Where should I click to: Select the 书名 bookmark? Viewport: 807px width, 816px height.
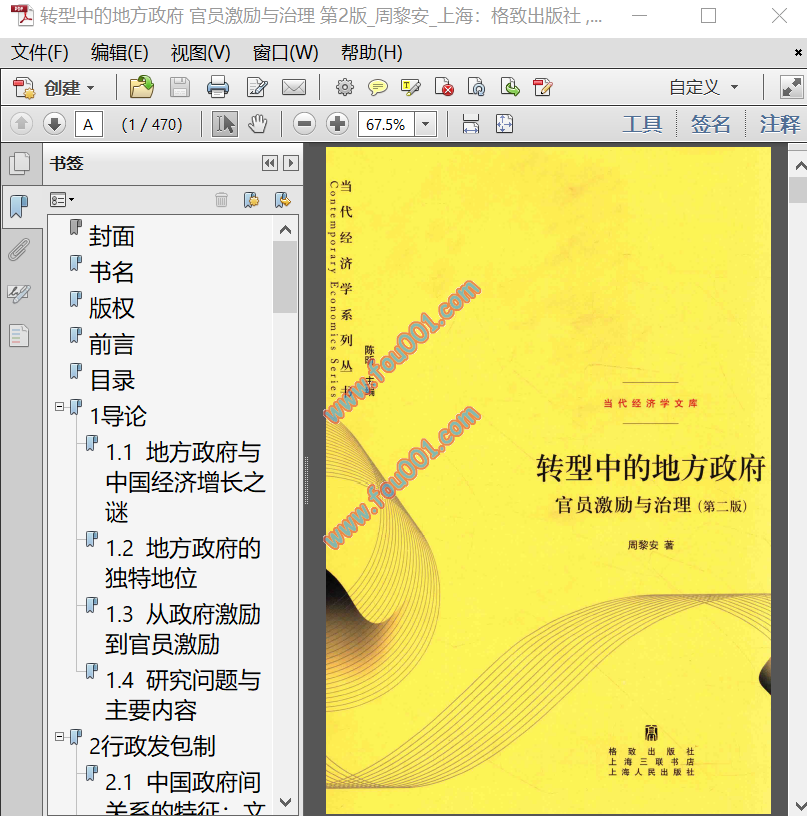112,272
